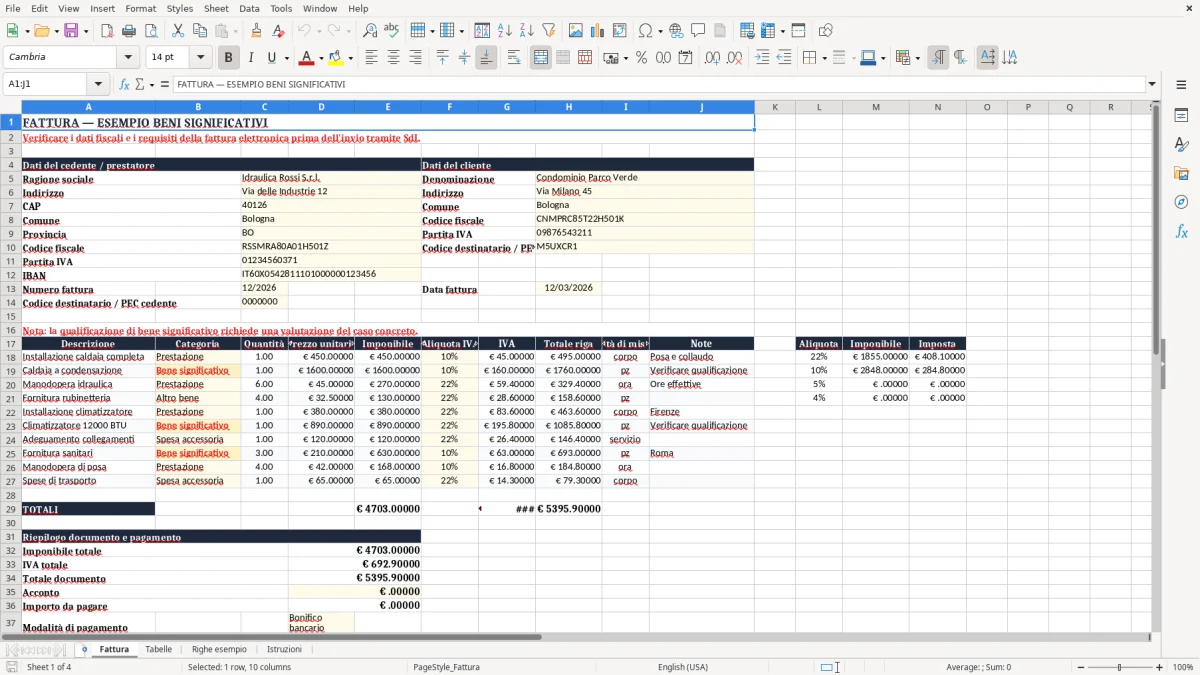
Task: Toggle Merge and Center Cells
Action: point(541,58)
